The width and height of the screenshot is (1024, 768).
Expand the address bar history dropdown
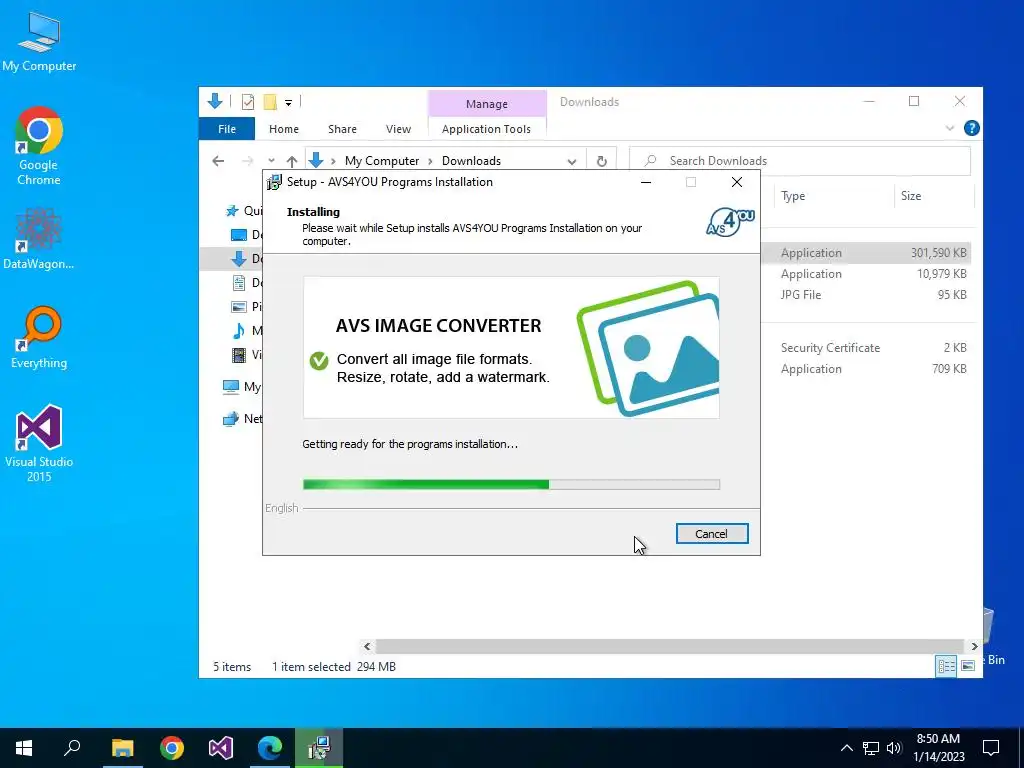click(x=571, y=161)
